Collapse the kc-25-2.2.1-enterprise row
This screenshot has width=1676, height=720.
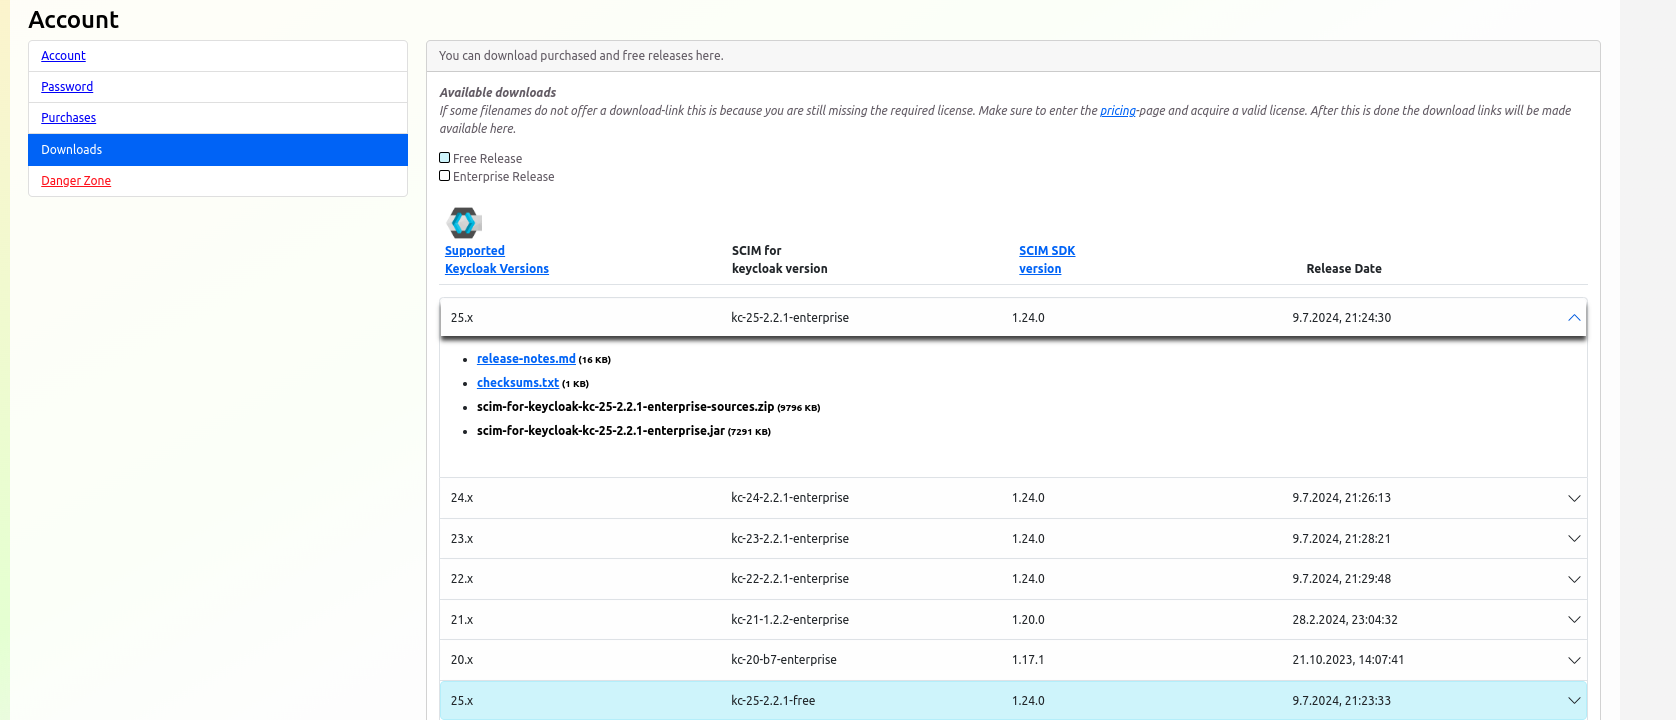coord(1573,318)
